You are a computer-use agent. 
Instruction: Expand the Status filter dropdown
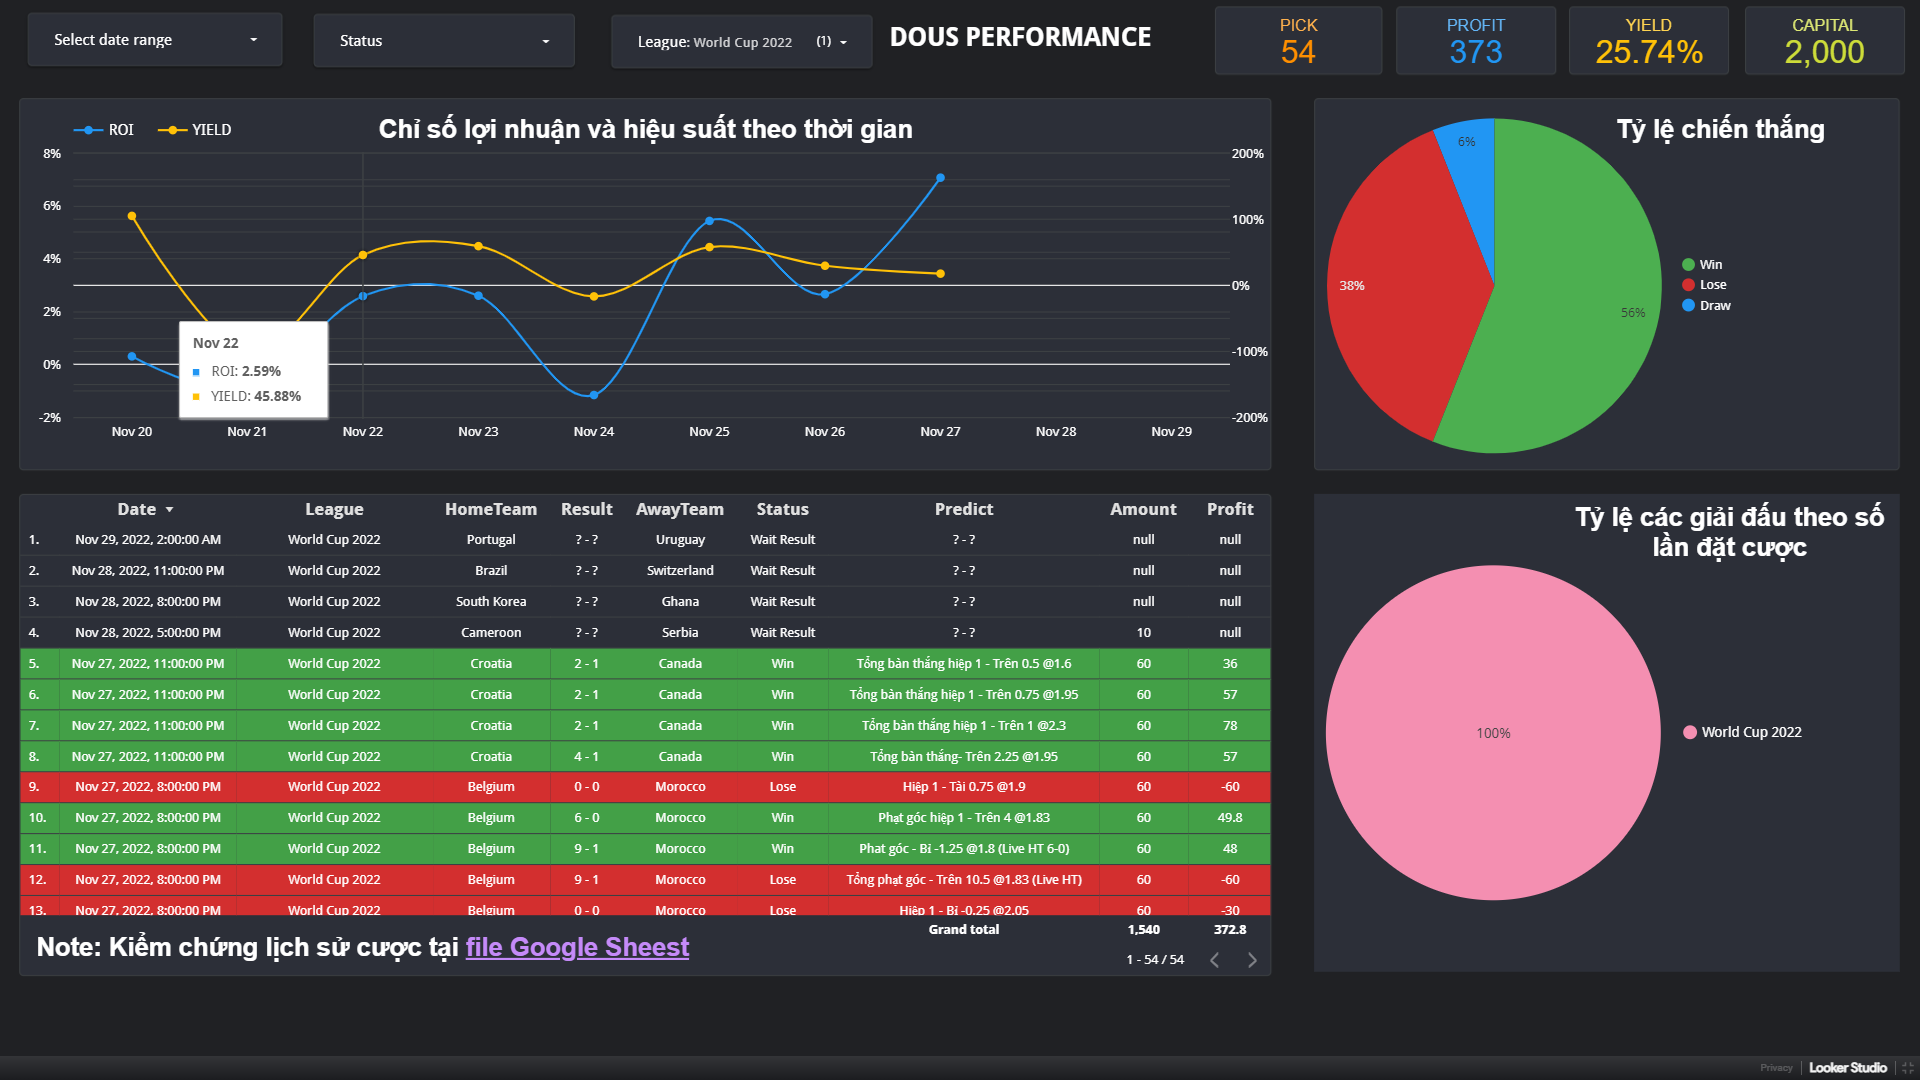(x=444, y=41)
